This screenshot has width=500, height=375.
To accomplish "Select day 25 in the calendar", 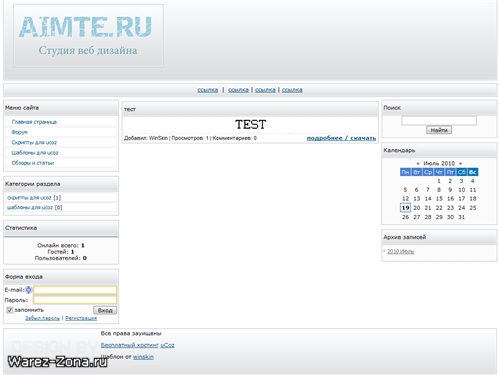I will tap(473, 208).
